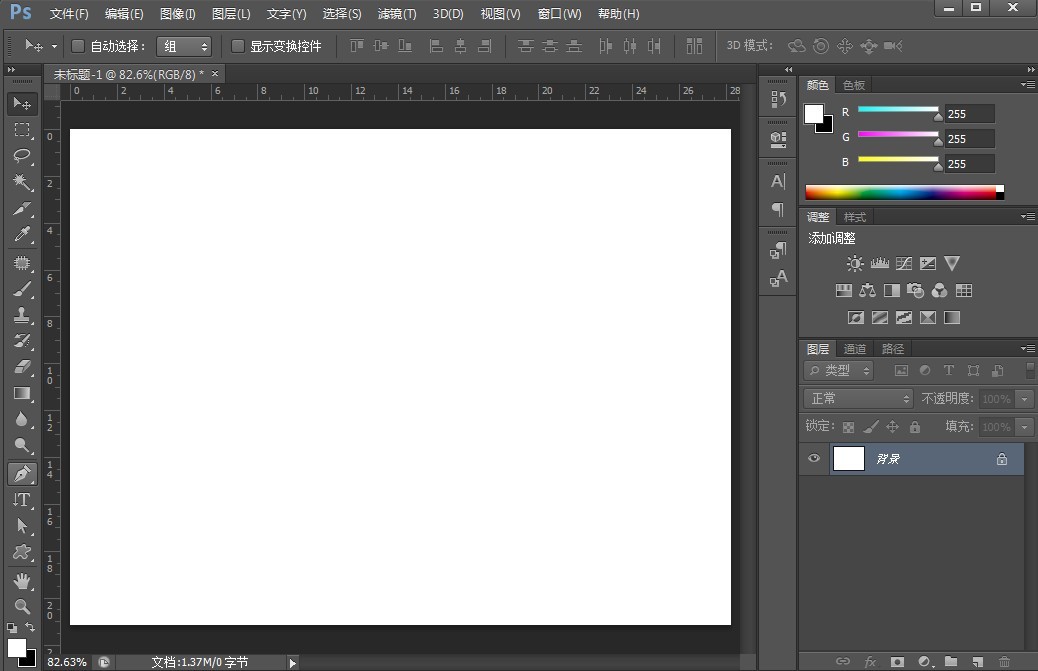Select the Rectangular Marquee tool
The width and height of the screenshot is (1038, 671).
(x=21, y=130)
